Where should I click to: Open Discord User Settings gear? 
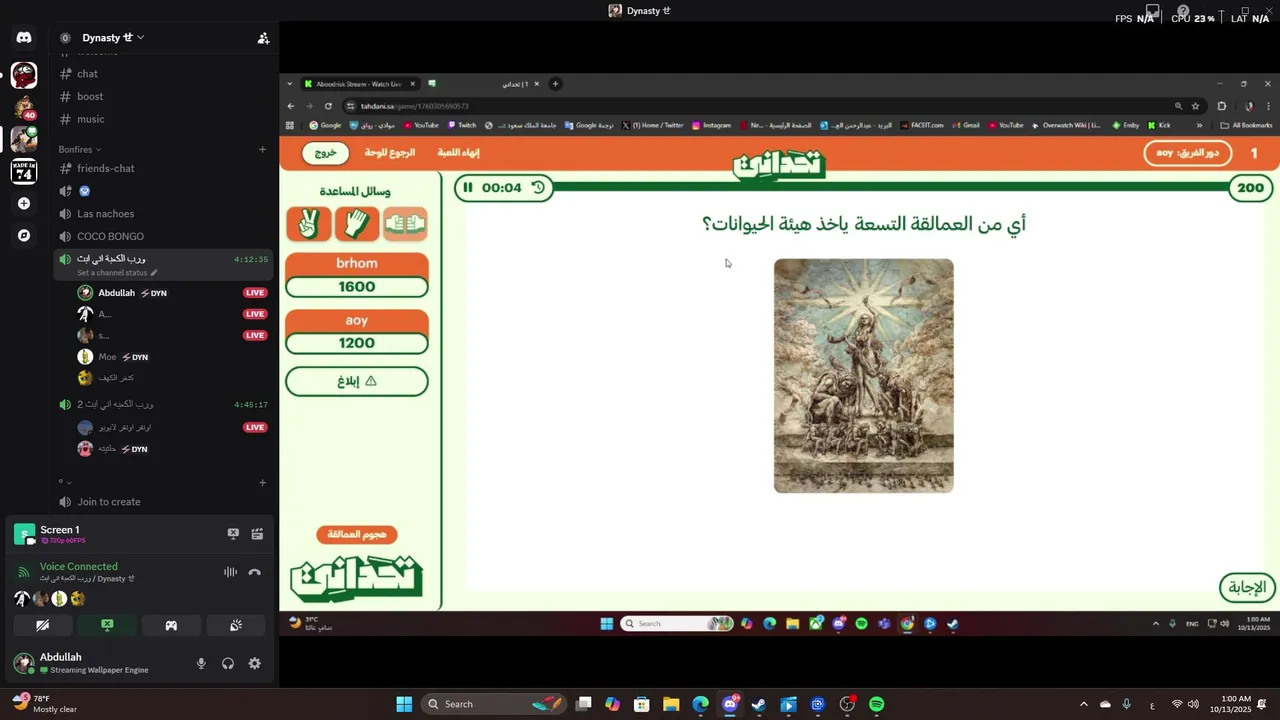(255, 663)
